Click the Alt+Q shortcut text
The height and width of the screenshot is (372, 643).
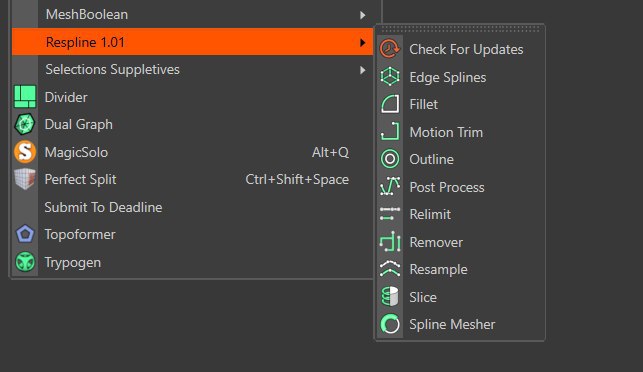pos(330,153)
